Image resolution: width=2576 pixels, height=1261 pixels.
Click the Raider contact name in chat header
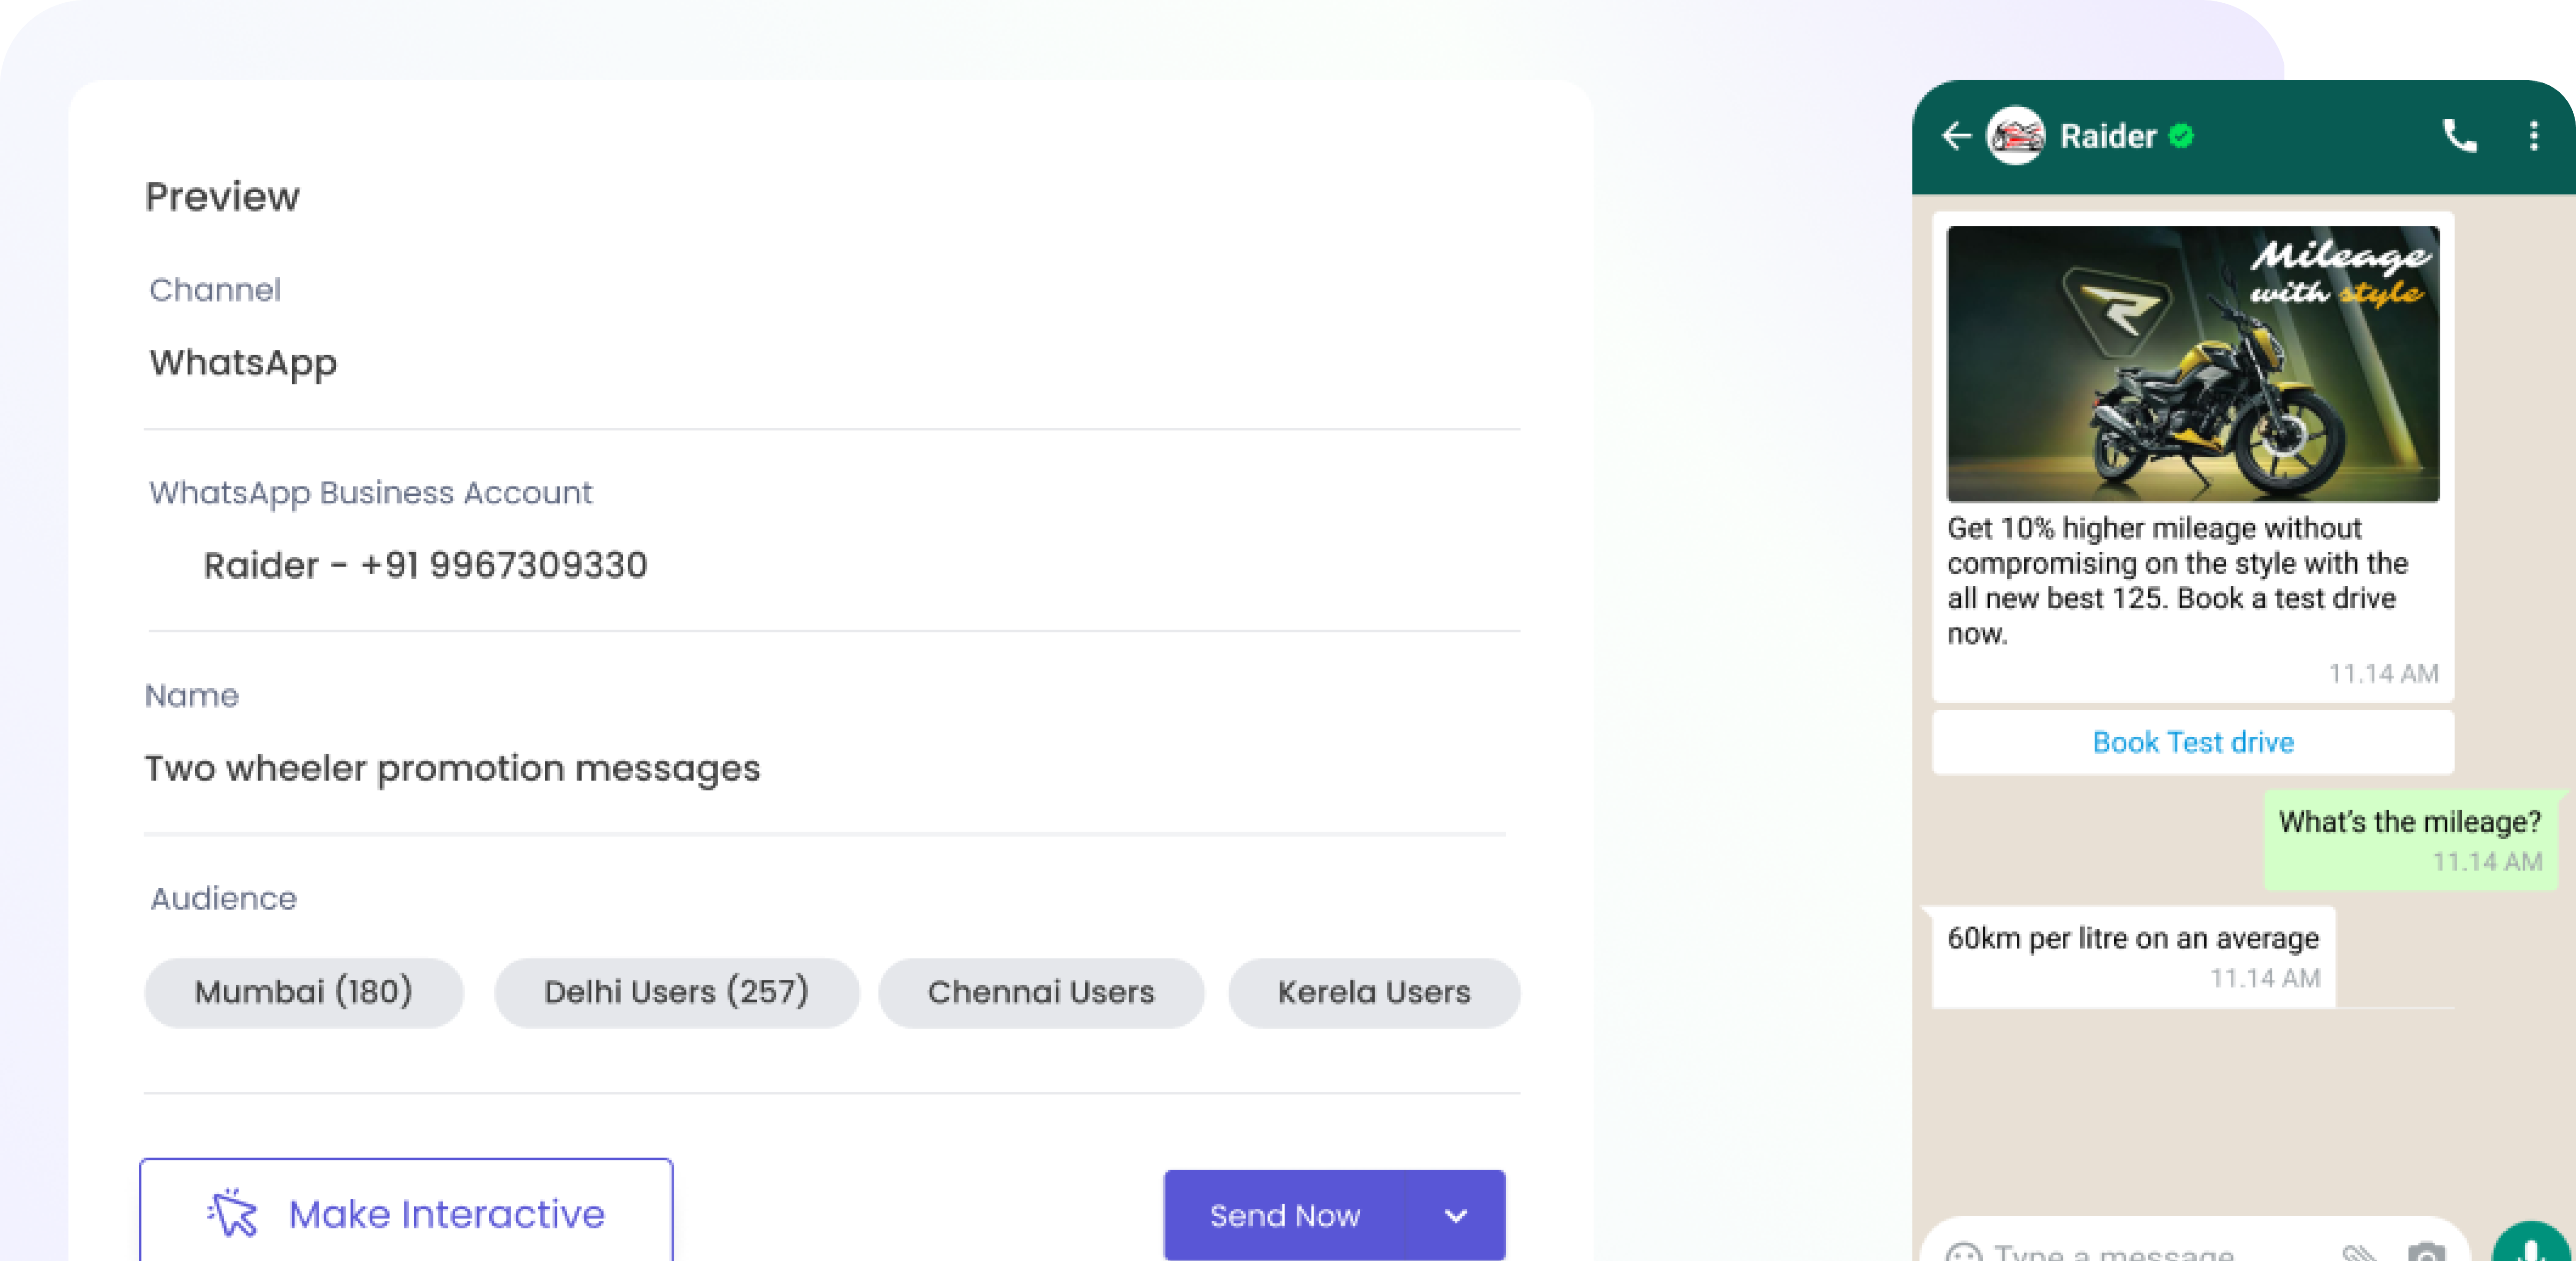coord(2108,136)
